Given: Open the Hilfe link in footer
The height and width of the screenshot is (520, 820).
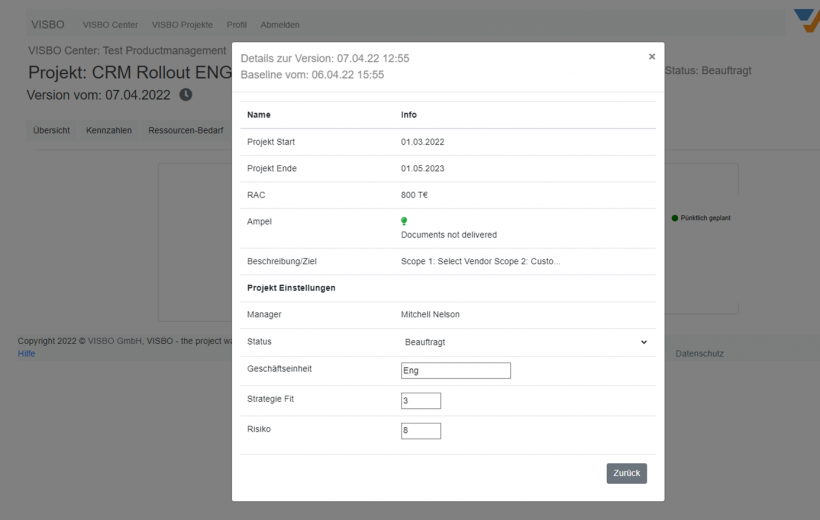Looking at the screenshot, I should (x=26, y=353).
